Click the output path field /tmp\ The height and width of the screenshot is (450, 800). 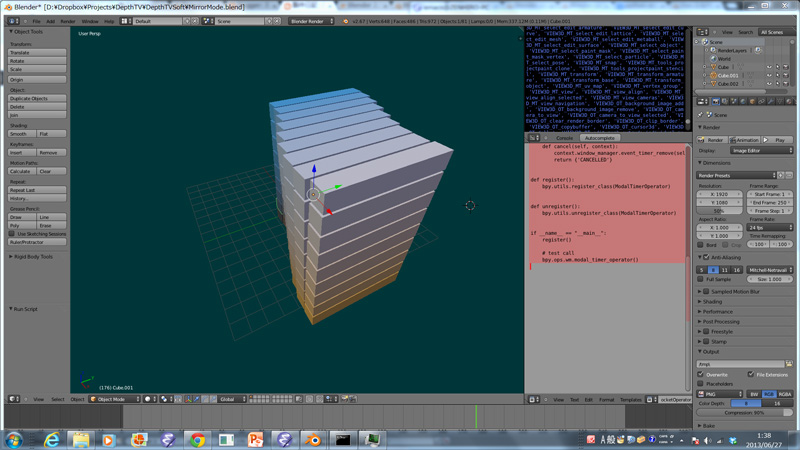740,364
